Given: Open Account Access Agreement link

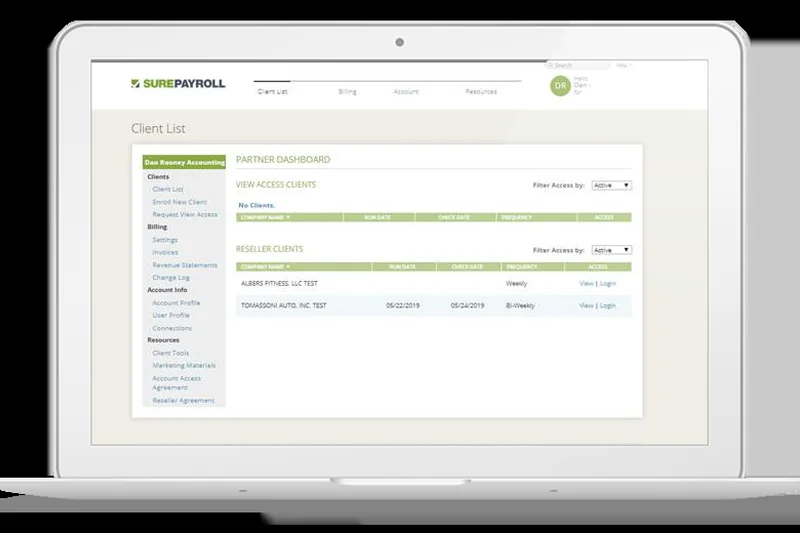Looking at the screenshot, I should (x=177, y=383).
